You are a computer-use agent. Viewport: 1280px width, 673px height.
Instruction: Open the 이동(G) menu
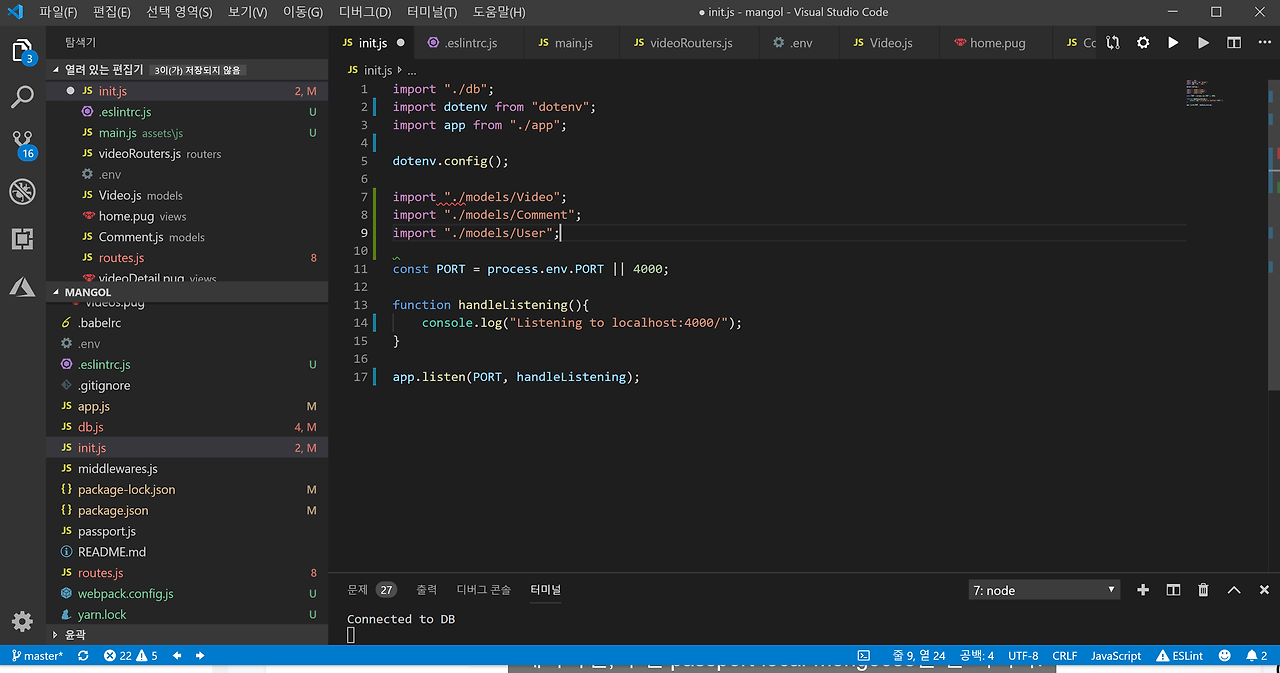(x=303, y=12)
